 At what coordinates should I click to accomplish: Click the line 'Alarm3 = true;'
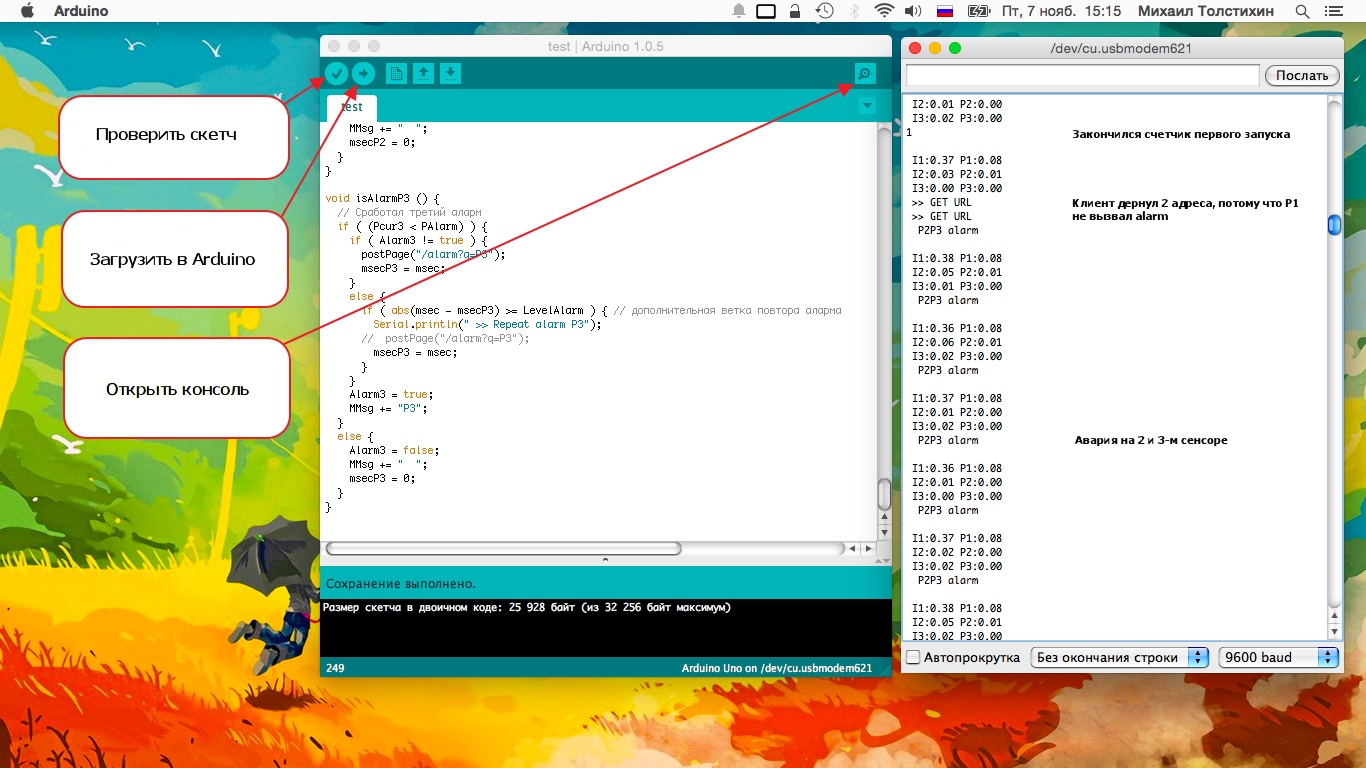pos(391,394)
